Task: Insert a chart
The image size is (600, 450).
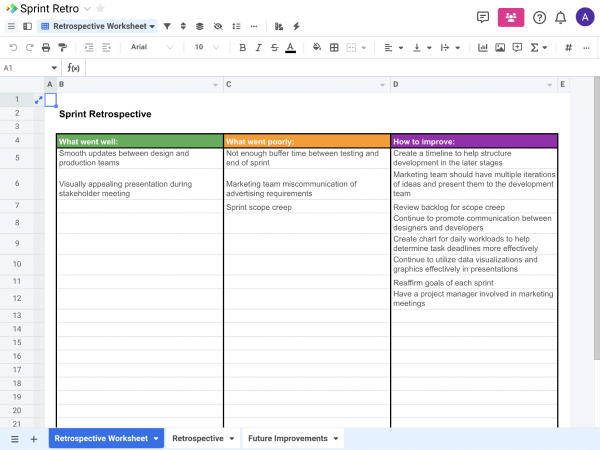Action: point(483,47)
